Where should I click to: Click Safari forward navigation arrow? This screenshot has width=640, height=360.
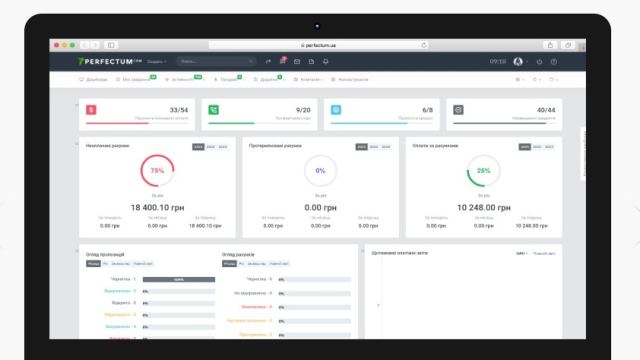(x=95, y=45)
